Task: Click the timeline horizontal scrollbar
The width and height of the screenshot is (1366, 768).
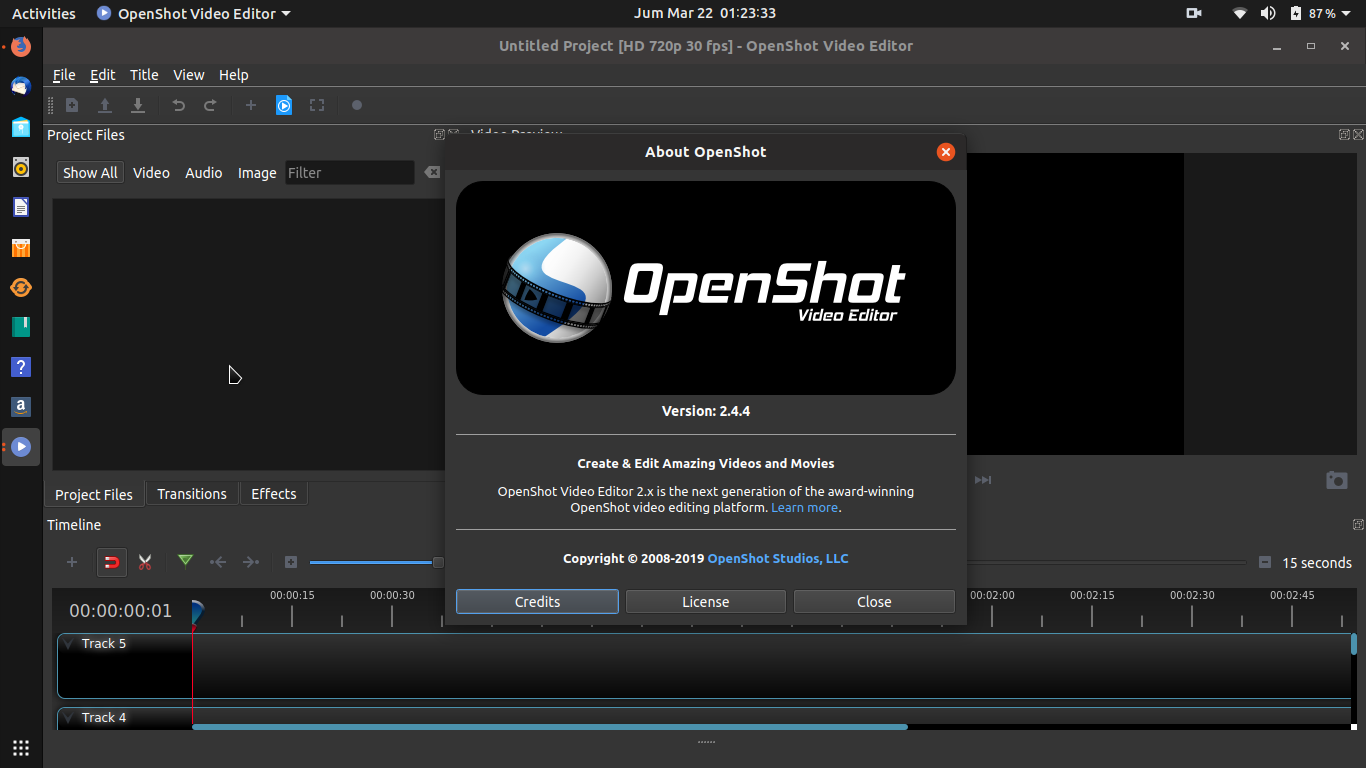Action: click(550, 727)
